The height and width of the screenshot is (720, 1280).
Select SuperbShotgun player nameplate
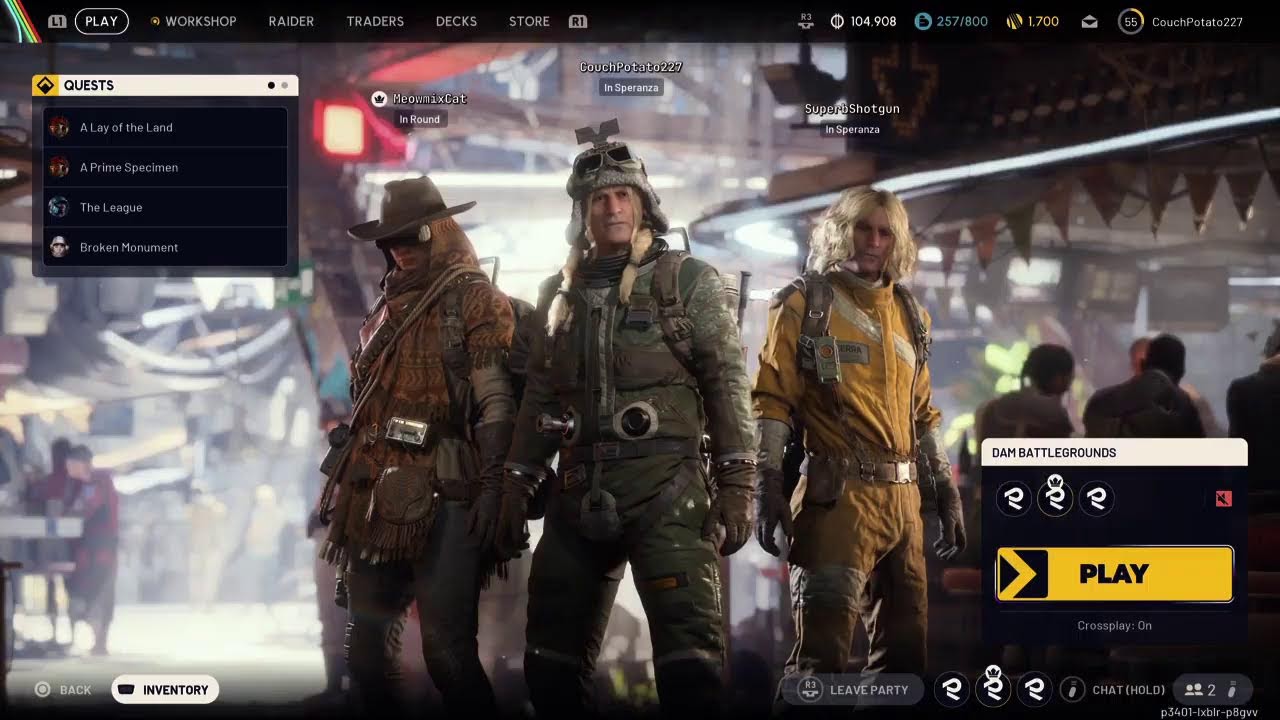852,109
